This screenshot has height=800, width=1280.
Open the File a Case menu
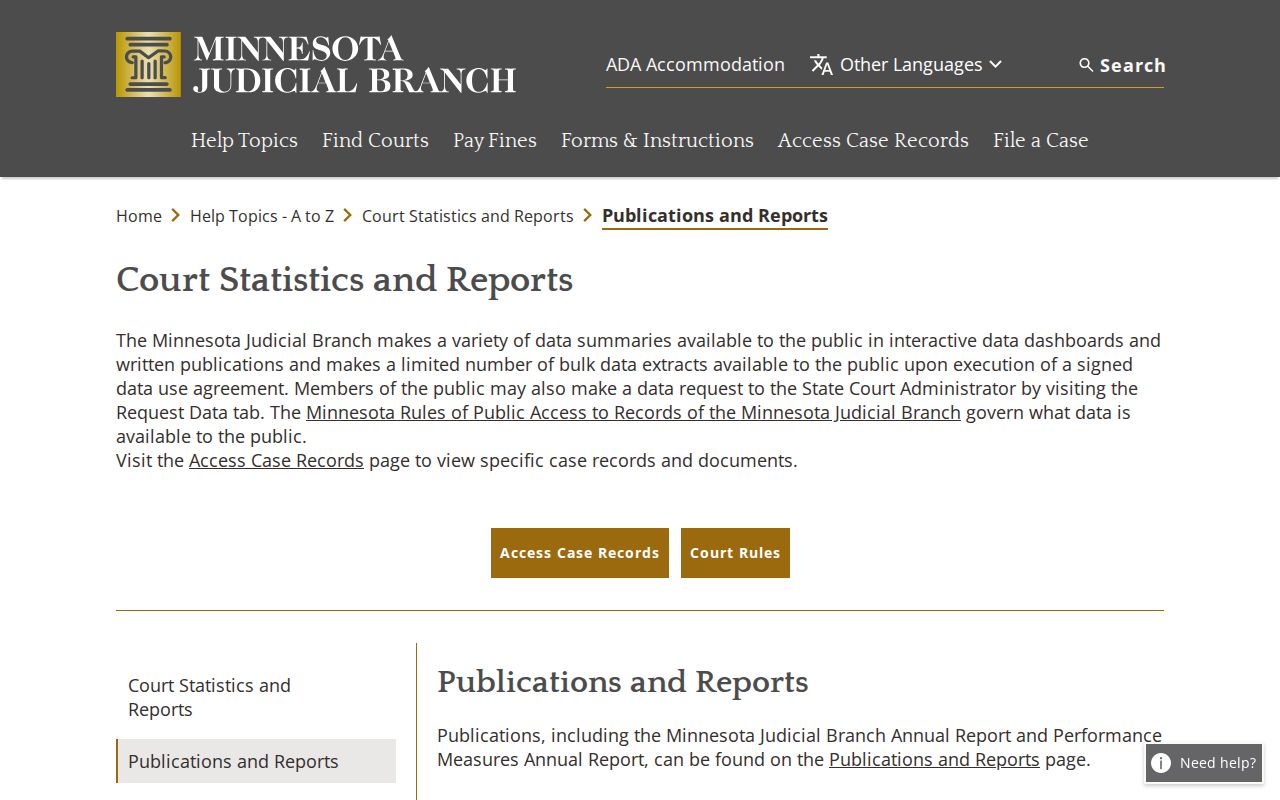pyautogui.click(x=1040, y=140)
